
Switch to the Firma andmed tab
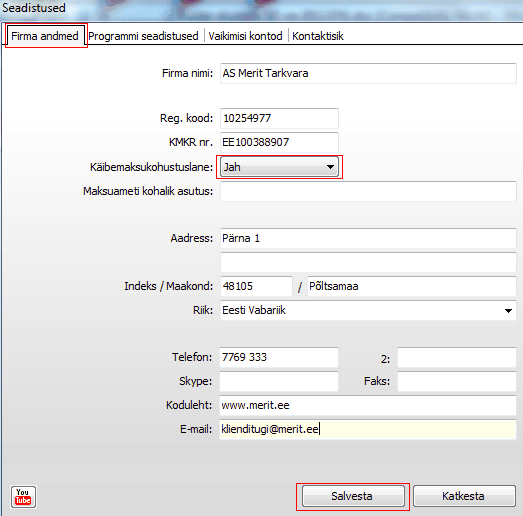[45, 36]
